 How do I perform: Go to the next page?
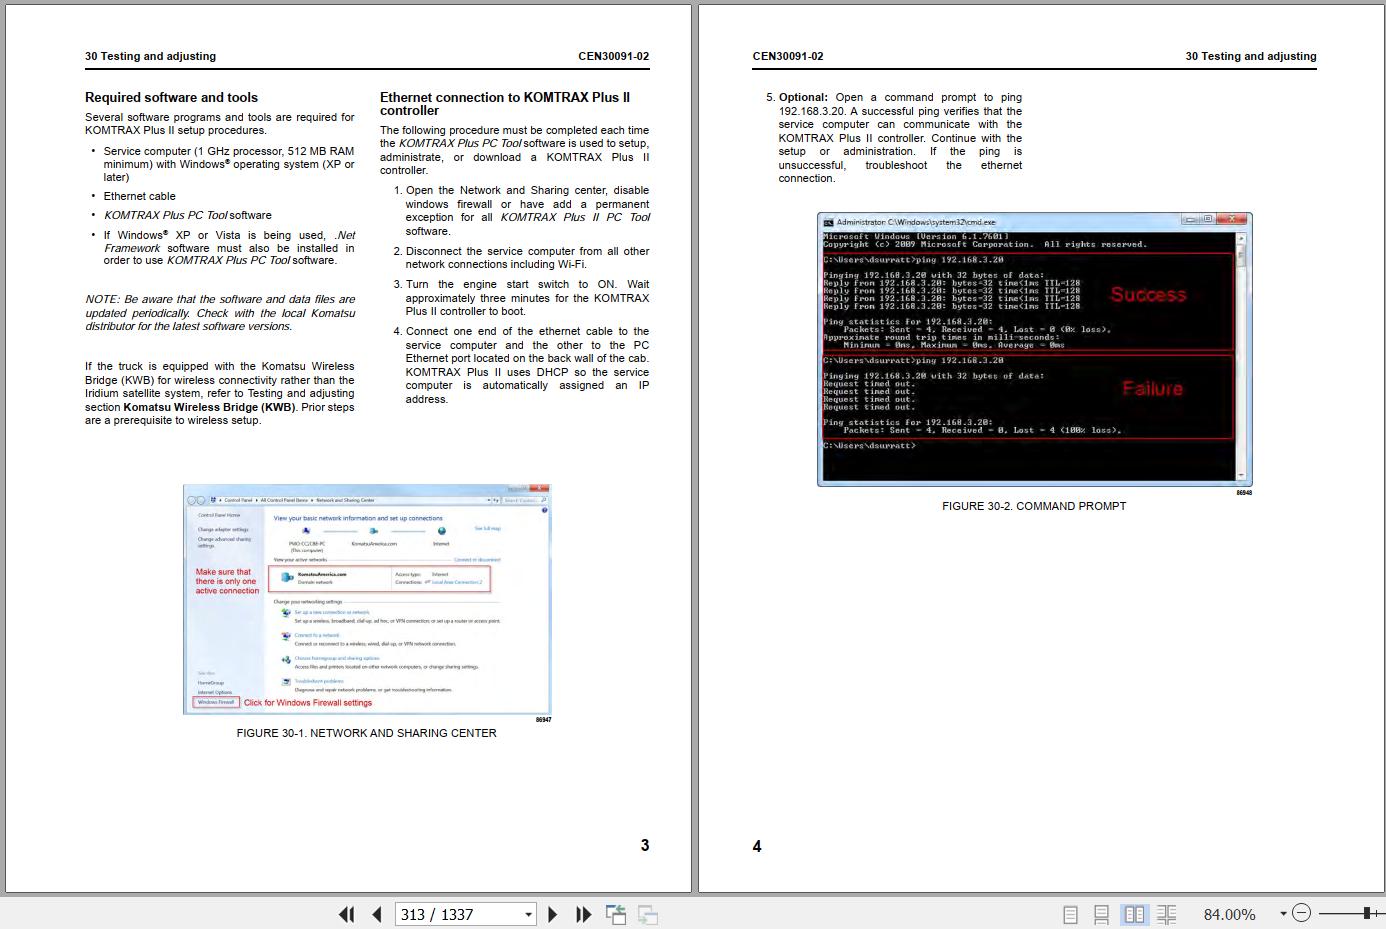[x=552, y=914]
